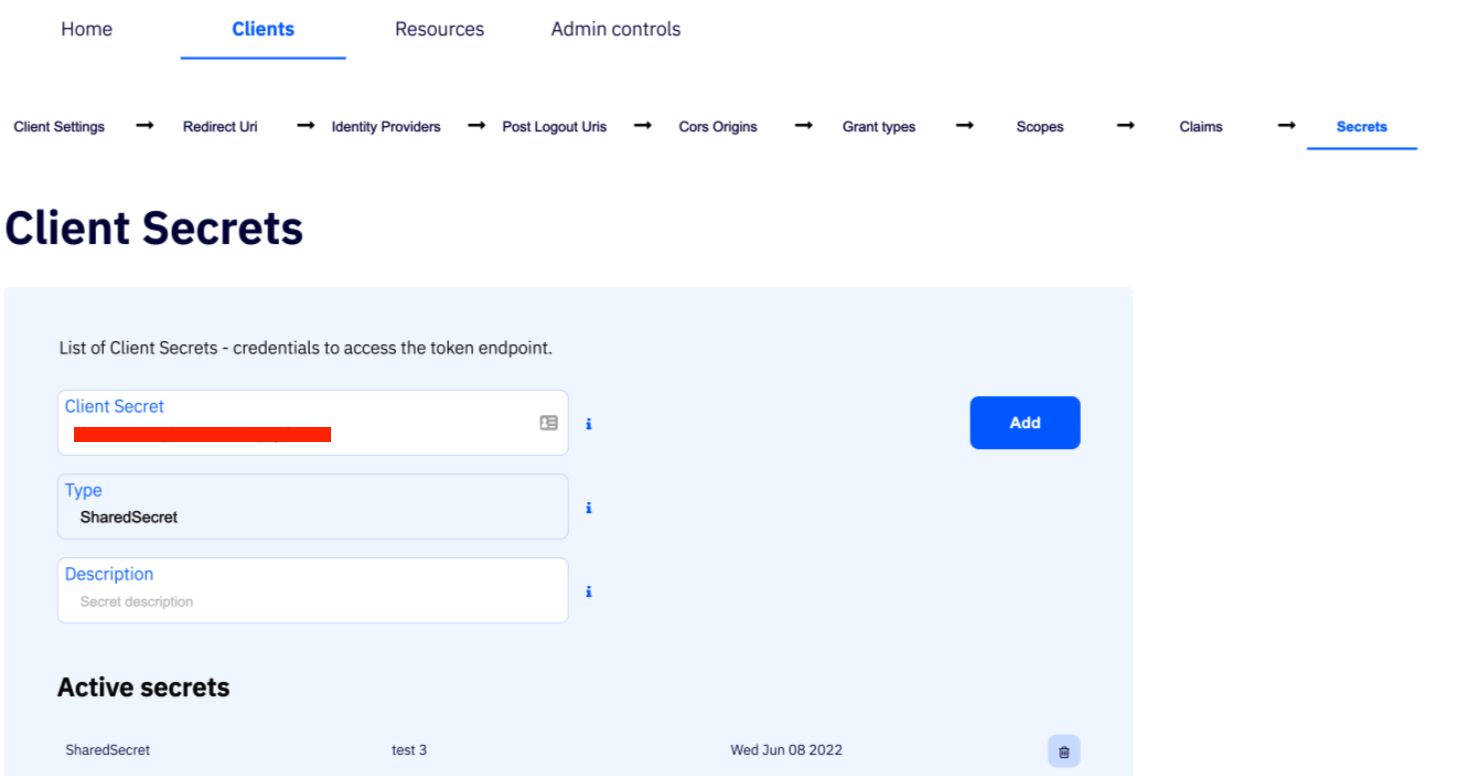Go to the Resources tab

click(439, 29)
